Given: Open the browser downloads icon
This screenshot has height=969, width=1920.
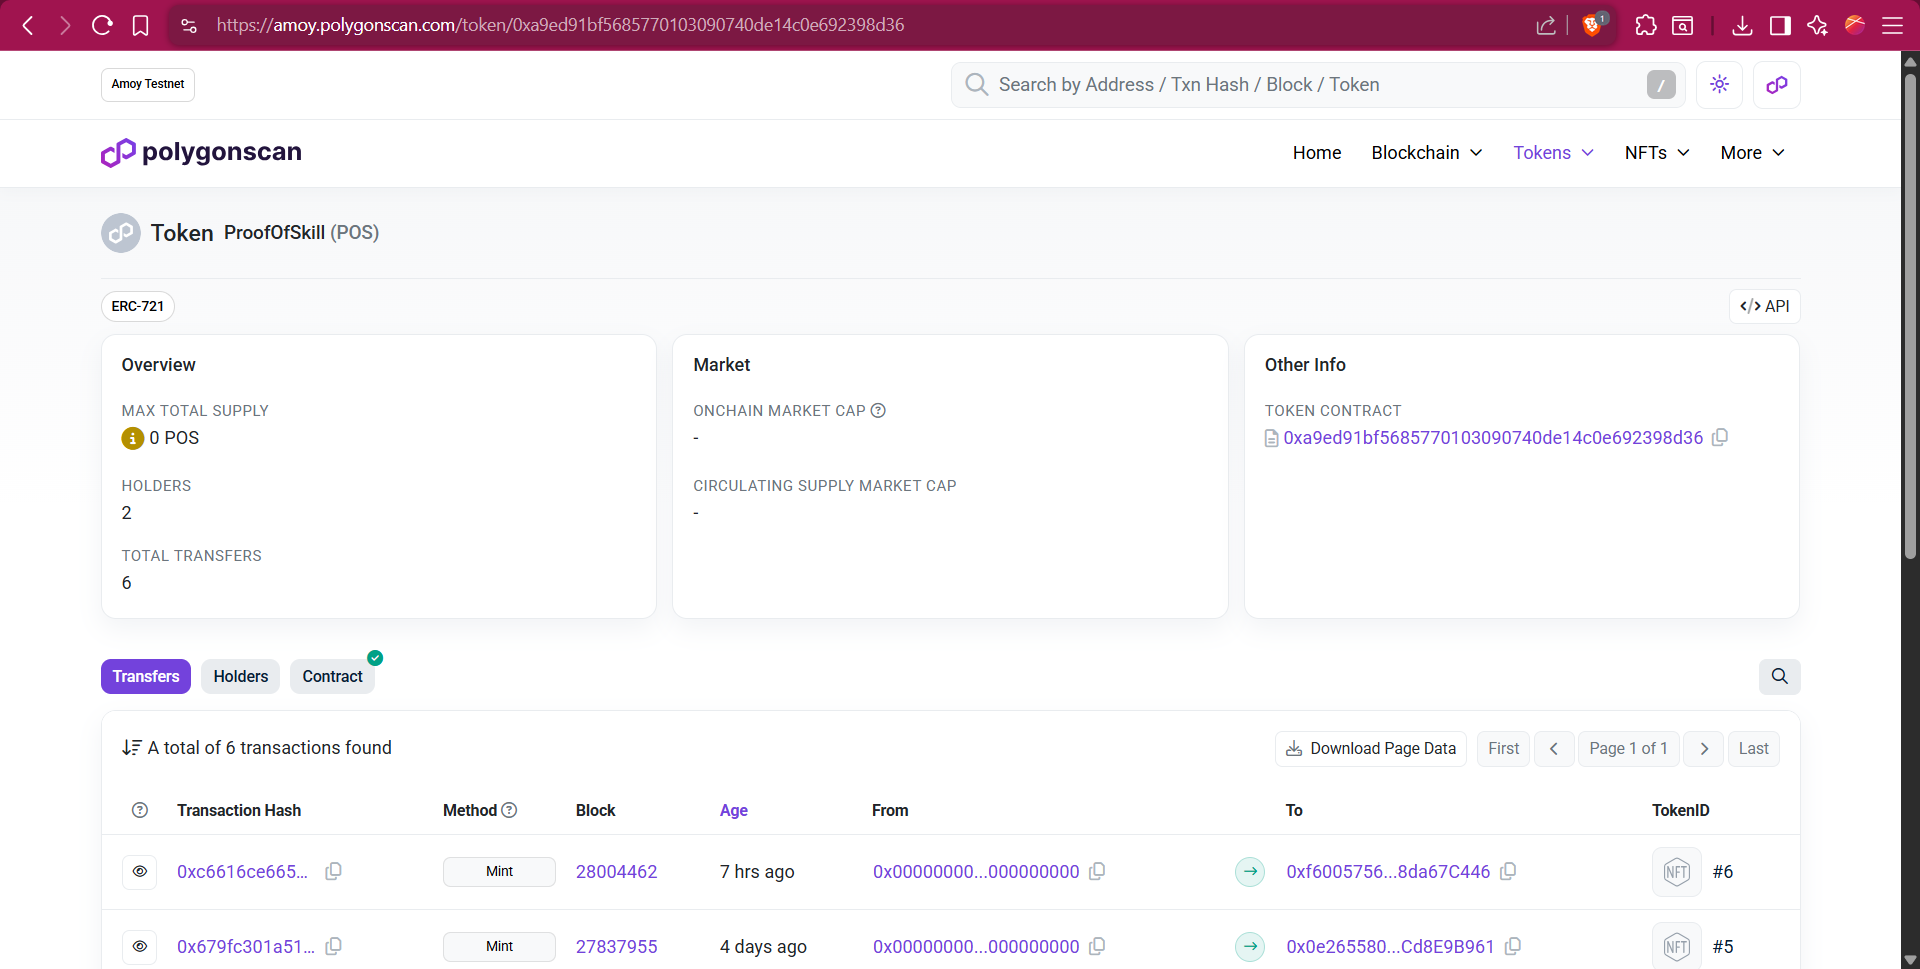Looking at the screenshot, I should [1742, 25].
